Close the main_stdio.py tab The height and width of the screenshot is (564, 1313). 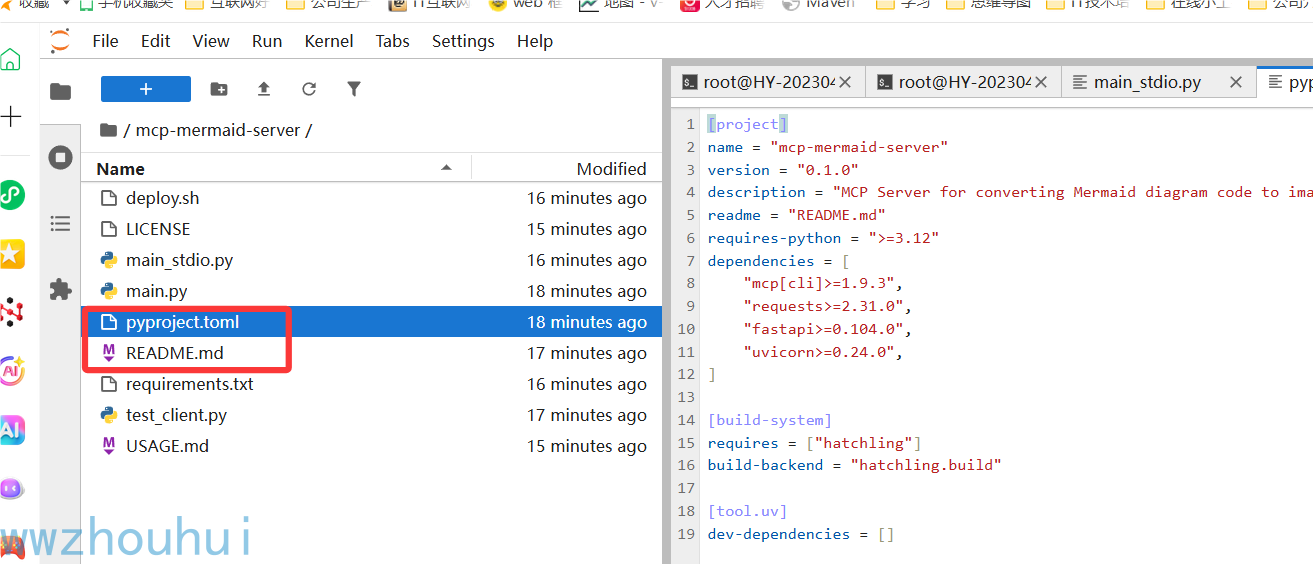[x=1236, y=82]
